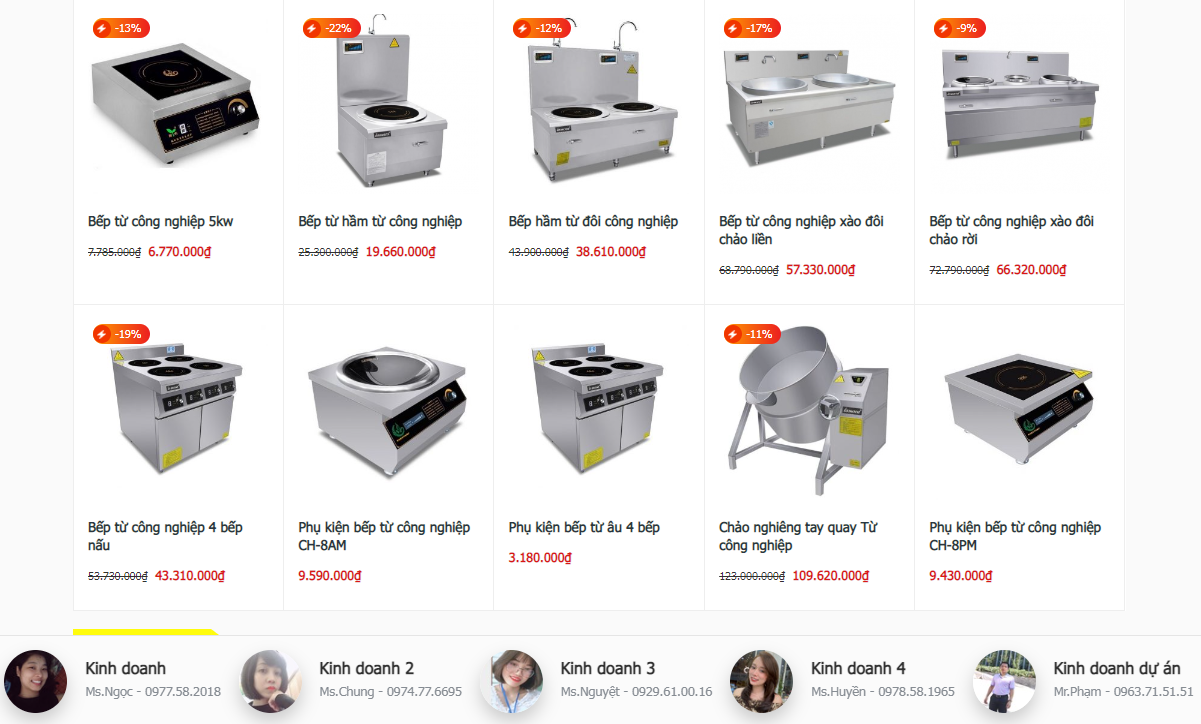Click Ms.Chung's round avatar

click(x=271, y=681)
